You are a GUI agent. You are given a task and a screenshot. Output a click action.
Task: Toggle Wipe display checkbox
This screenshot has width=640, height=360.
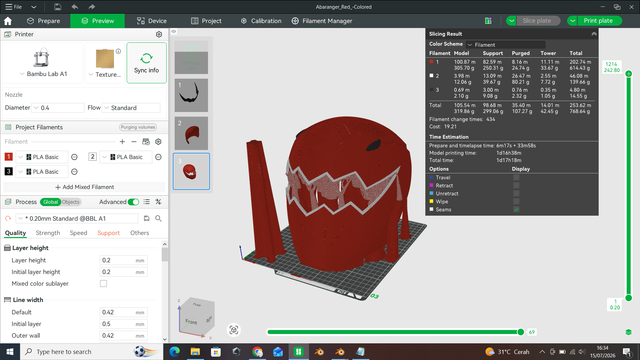click(x=516, y=202)
